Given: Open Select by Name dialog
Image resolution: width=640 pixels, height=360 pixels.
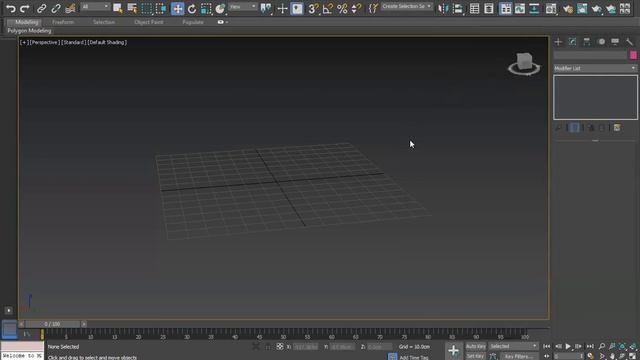Looking at the screenshot, I should click(x=132, y=8).
